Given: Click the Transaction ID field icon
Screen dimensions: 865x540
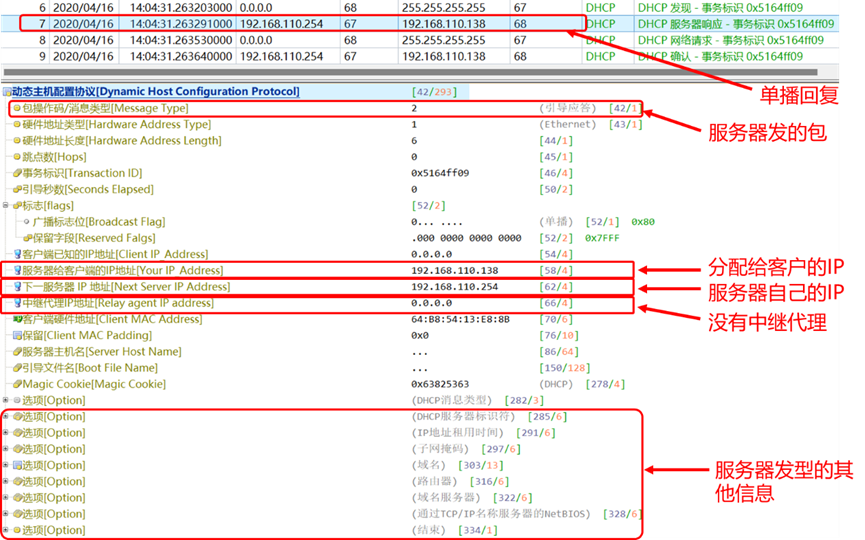Looking at the screenshot, I should click(x=17, y=173).
